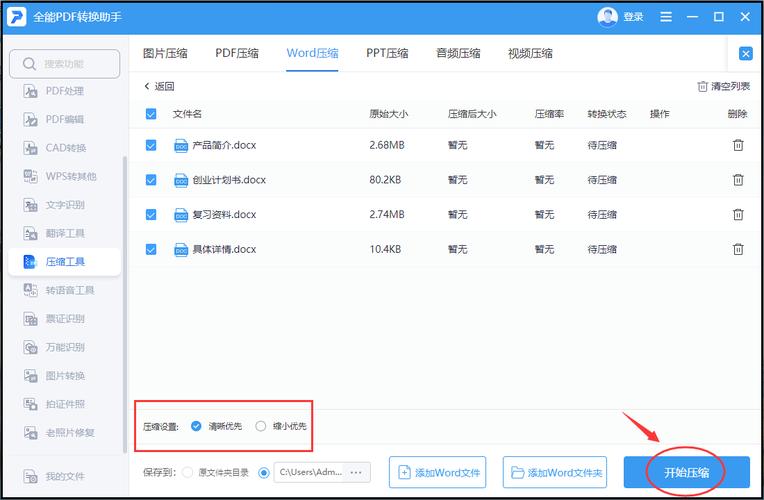Image resolution: width=764 pixels, height=500 pixels.
Task: Click 开始压缩 button
Action: point(687,472)
